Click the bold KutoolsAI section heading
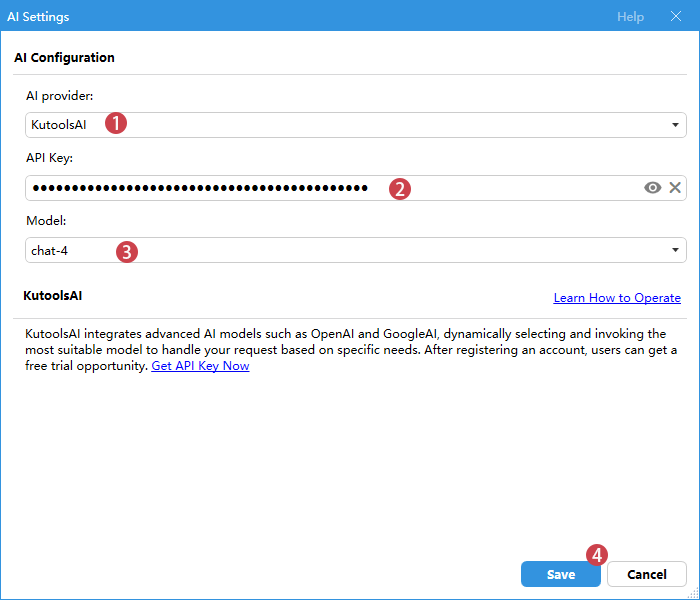The image size is (700, 600). [53, 296]
